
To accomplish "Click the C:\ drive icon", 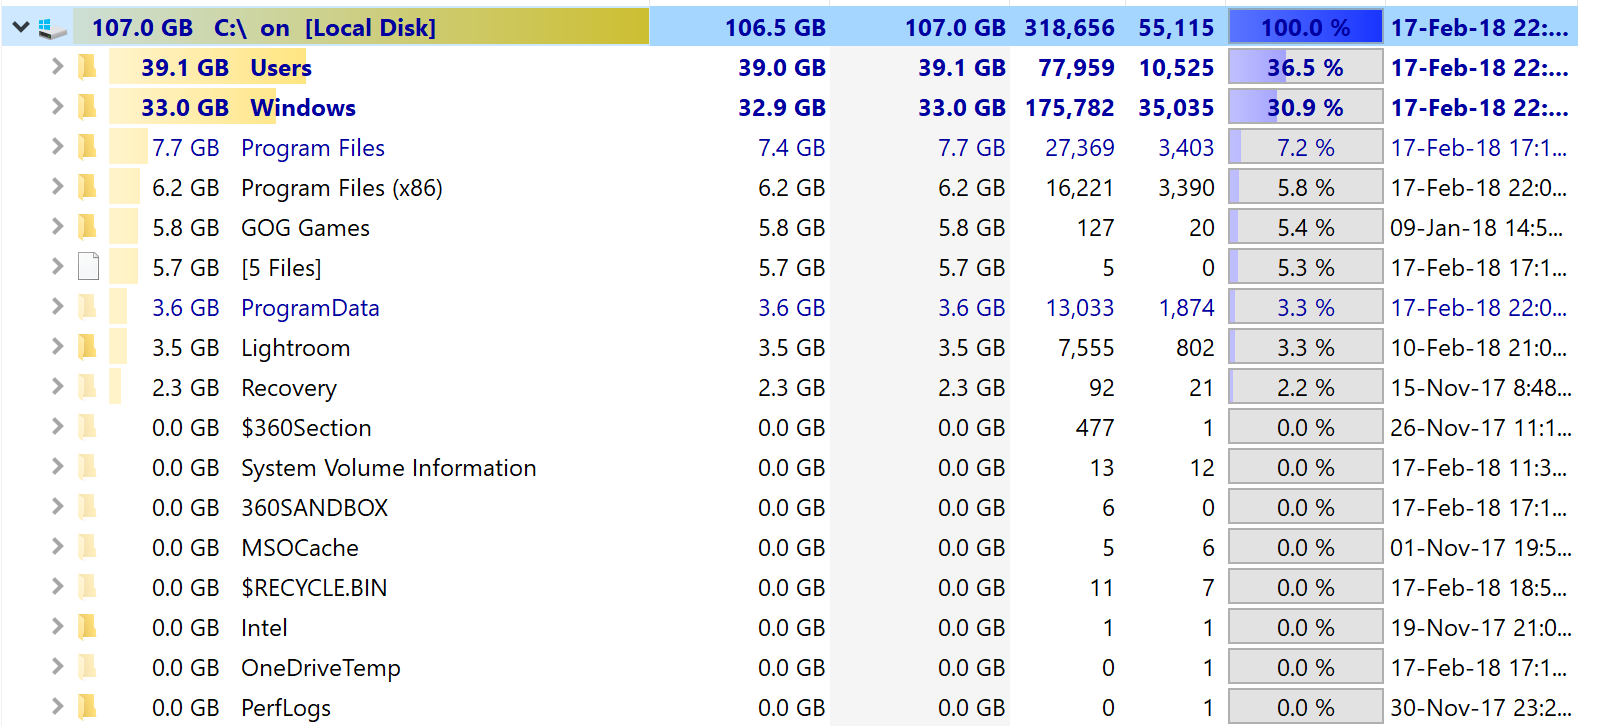I will coord(53,28).
